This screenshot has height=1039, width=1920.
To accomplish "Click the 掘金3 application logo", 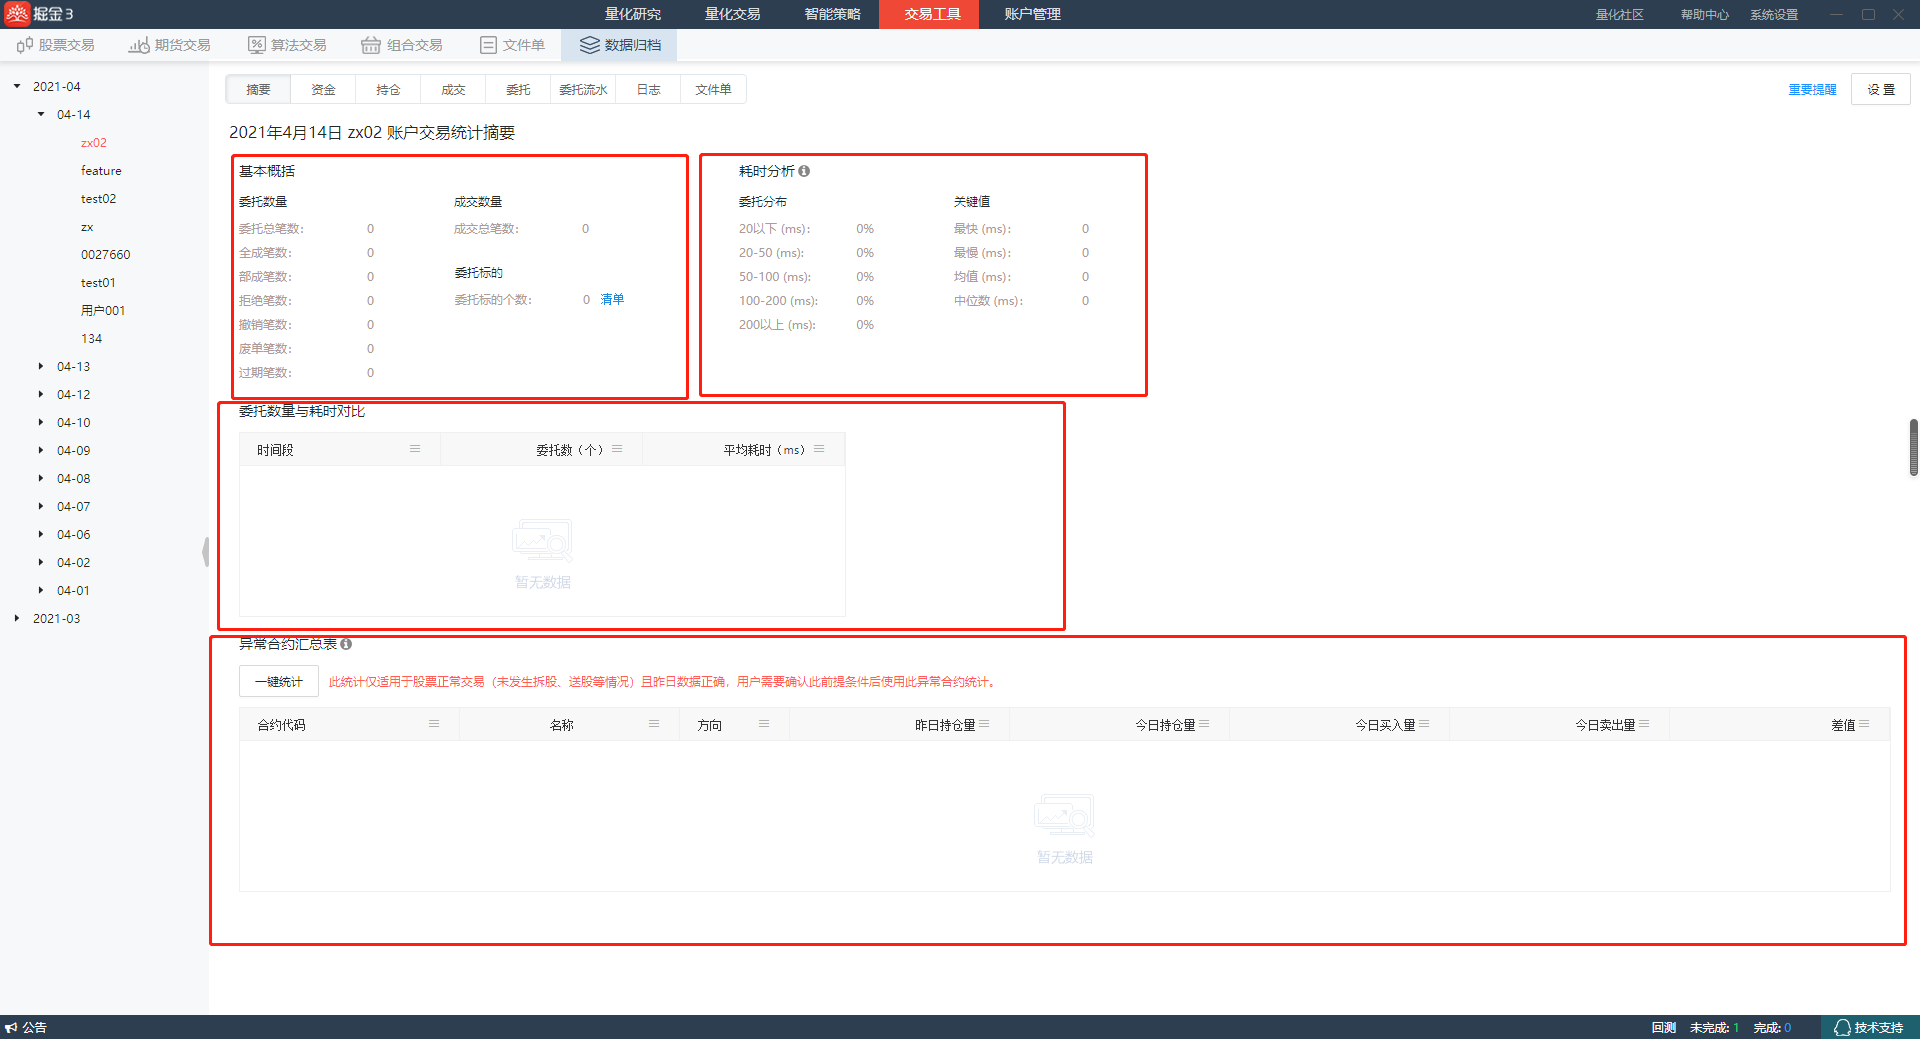I will pyautogui.click(x=39, y=14).
